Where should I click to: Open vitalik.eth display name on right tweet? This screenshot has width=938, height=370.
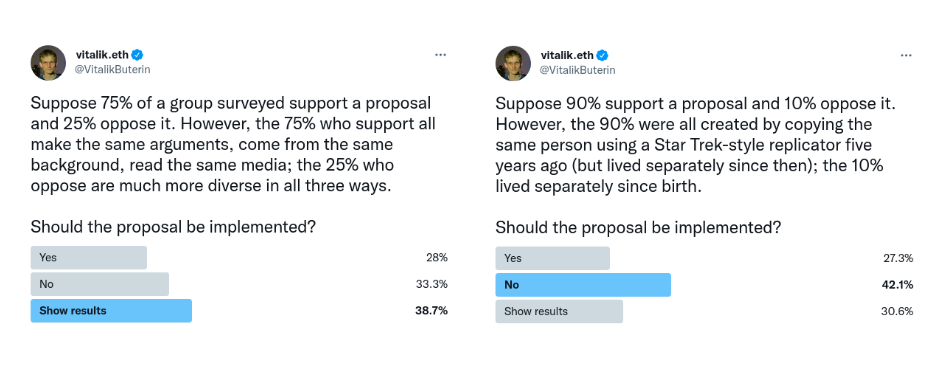point(567,55)
